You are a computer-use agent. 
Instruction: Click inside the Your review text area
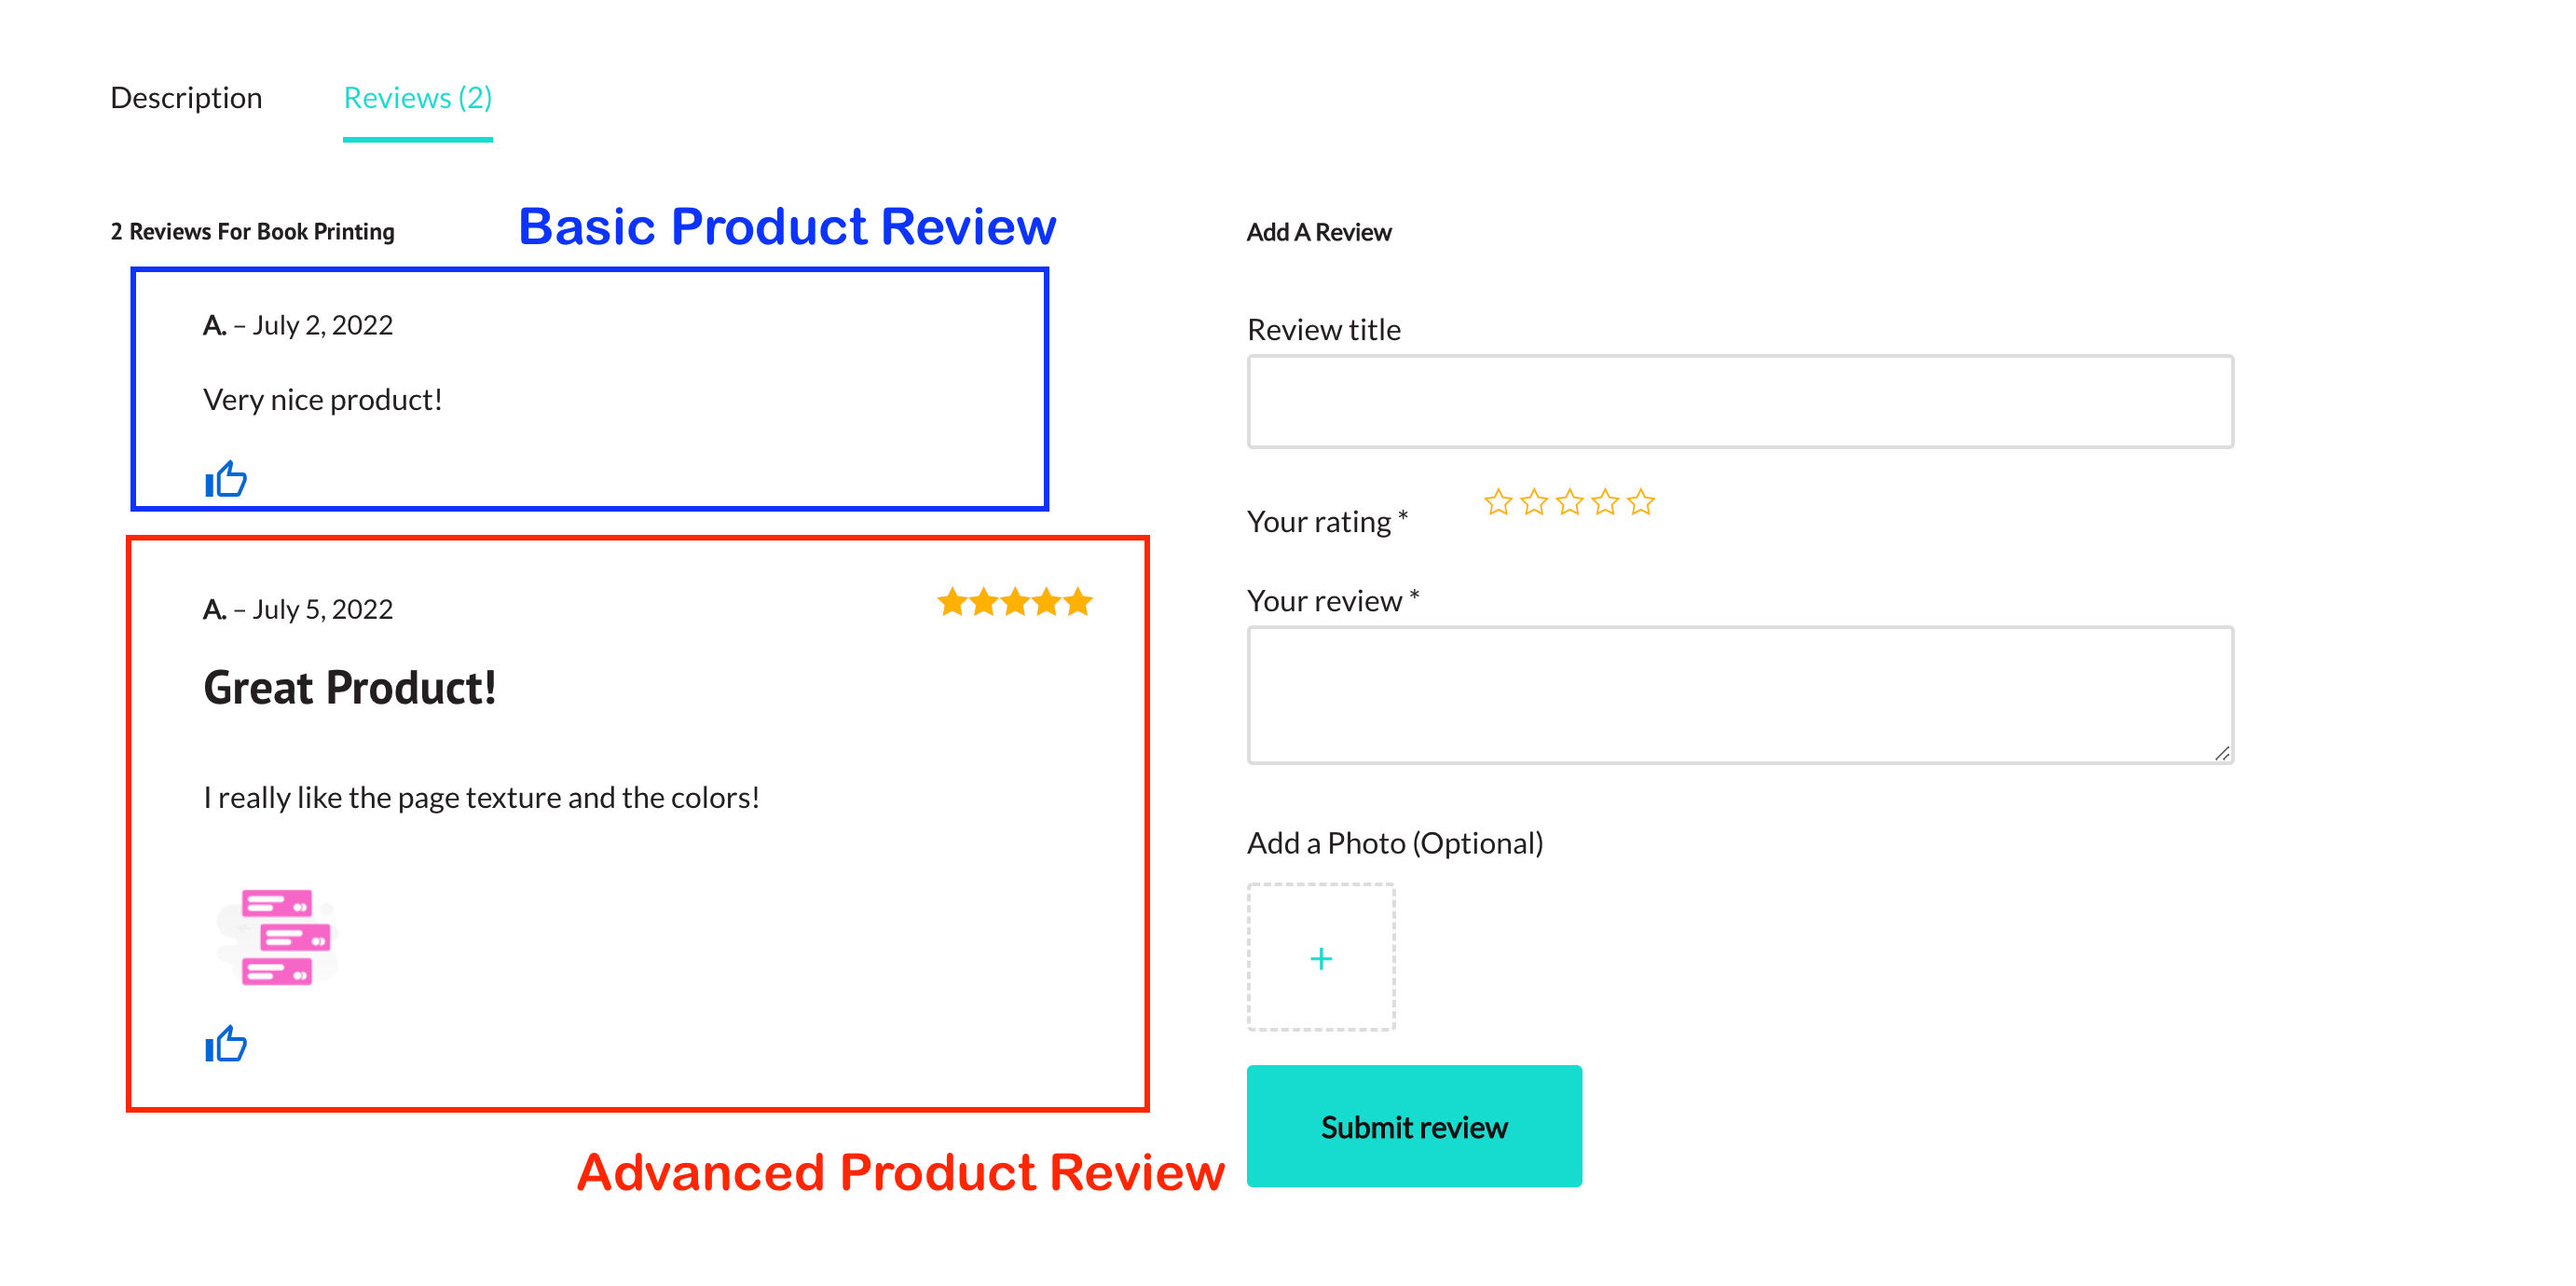pyautogui.click(x=1739, y=695)
